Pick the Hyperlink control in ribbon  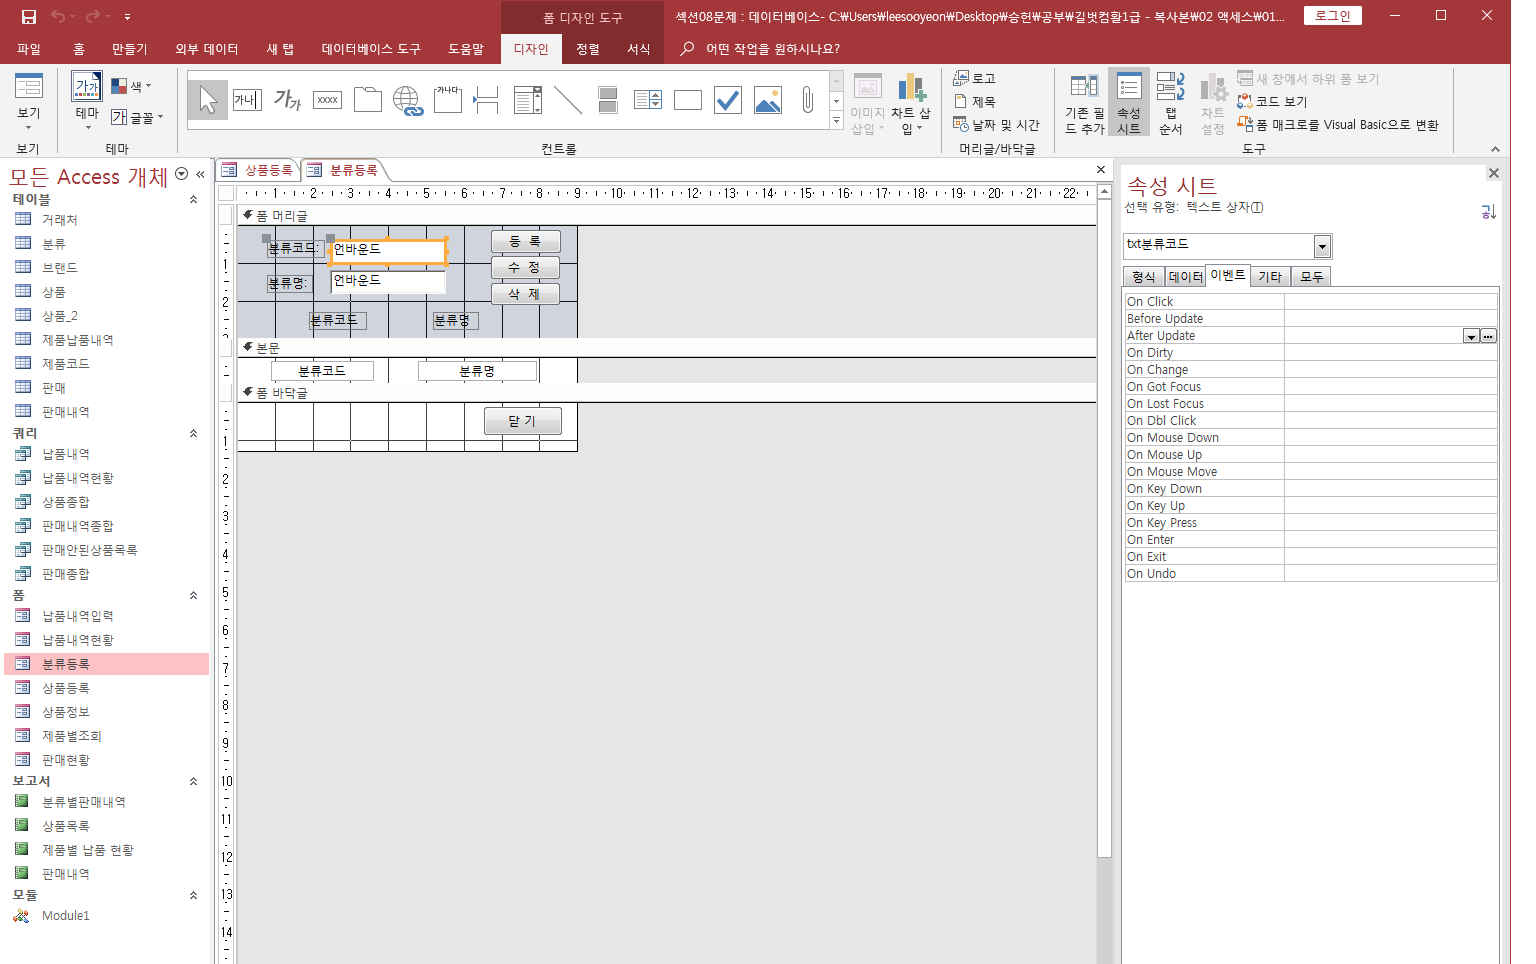point(408,100)
